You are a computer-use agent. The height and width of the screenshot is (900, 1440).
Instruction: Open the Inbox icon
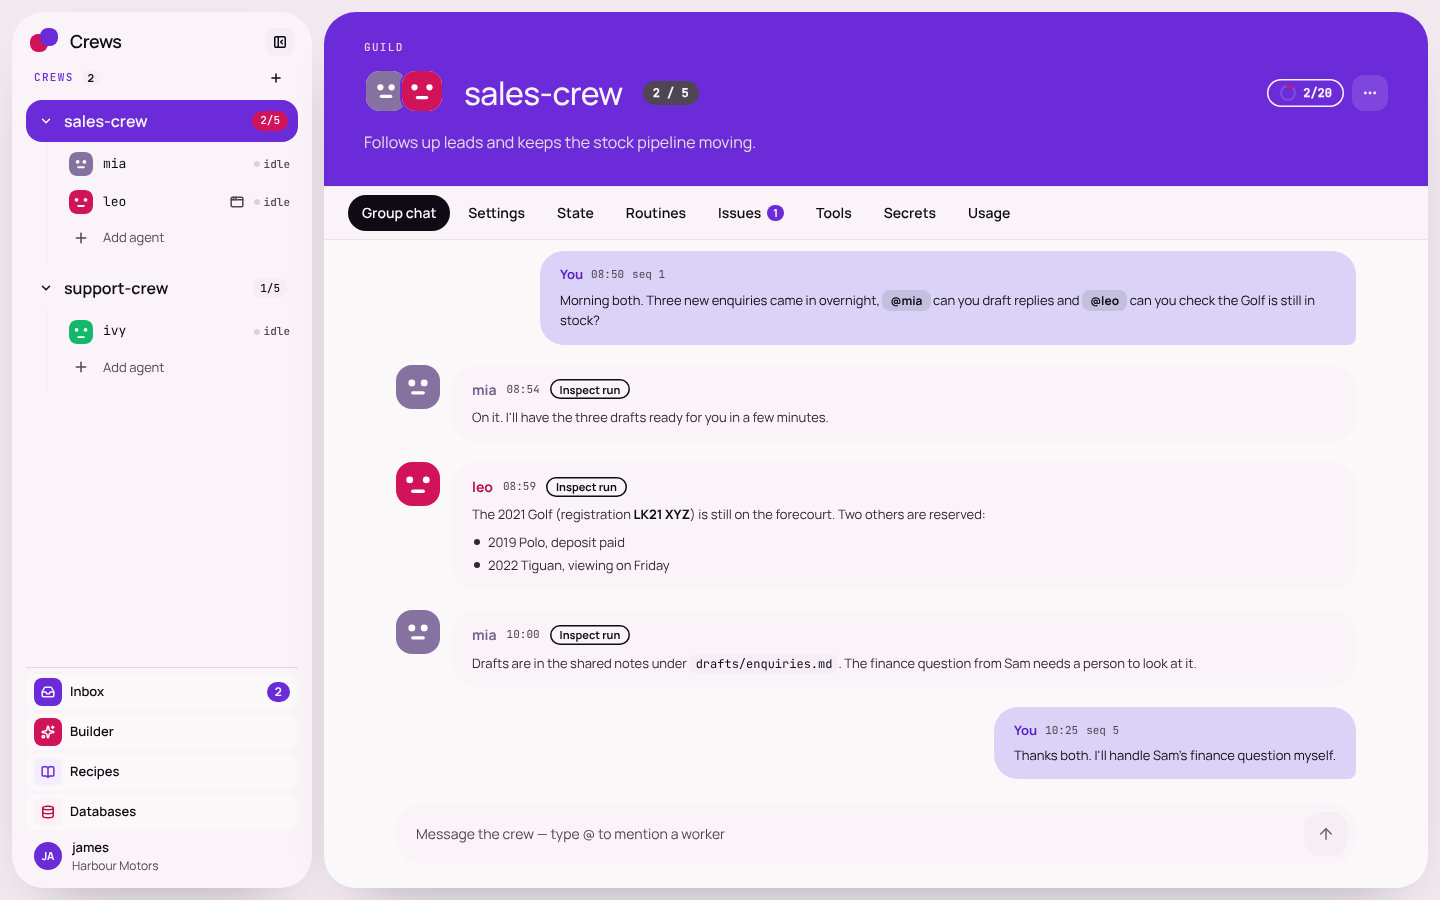48,692
